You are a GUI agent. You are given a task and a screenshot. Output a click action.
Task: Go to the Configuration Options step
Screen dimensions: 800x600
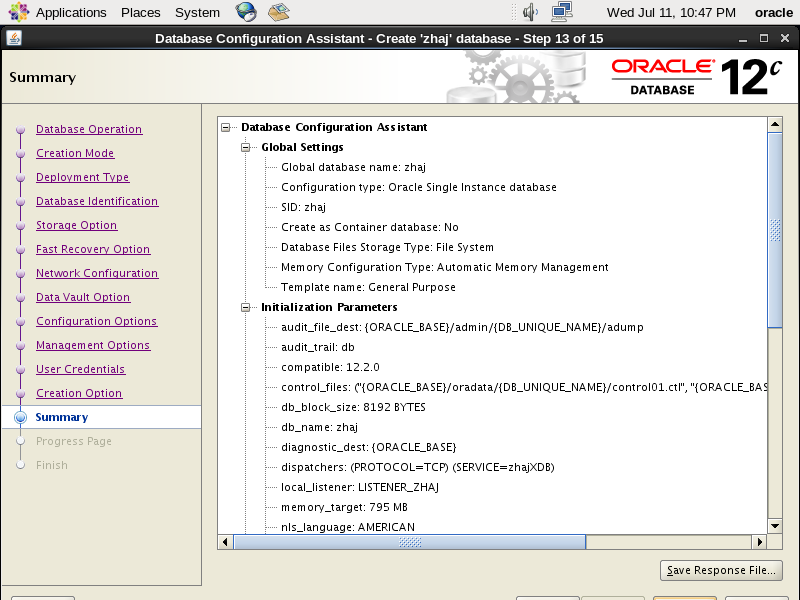(96, 321)
